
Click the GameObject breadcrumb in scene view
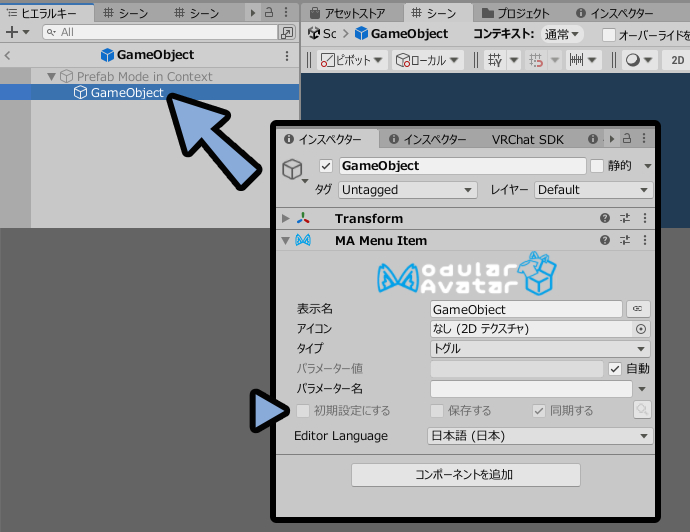[401, 33]
